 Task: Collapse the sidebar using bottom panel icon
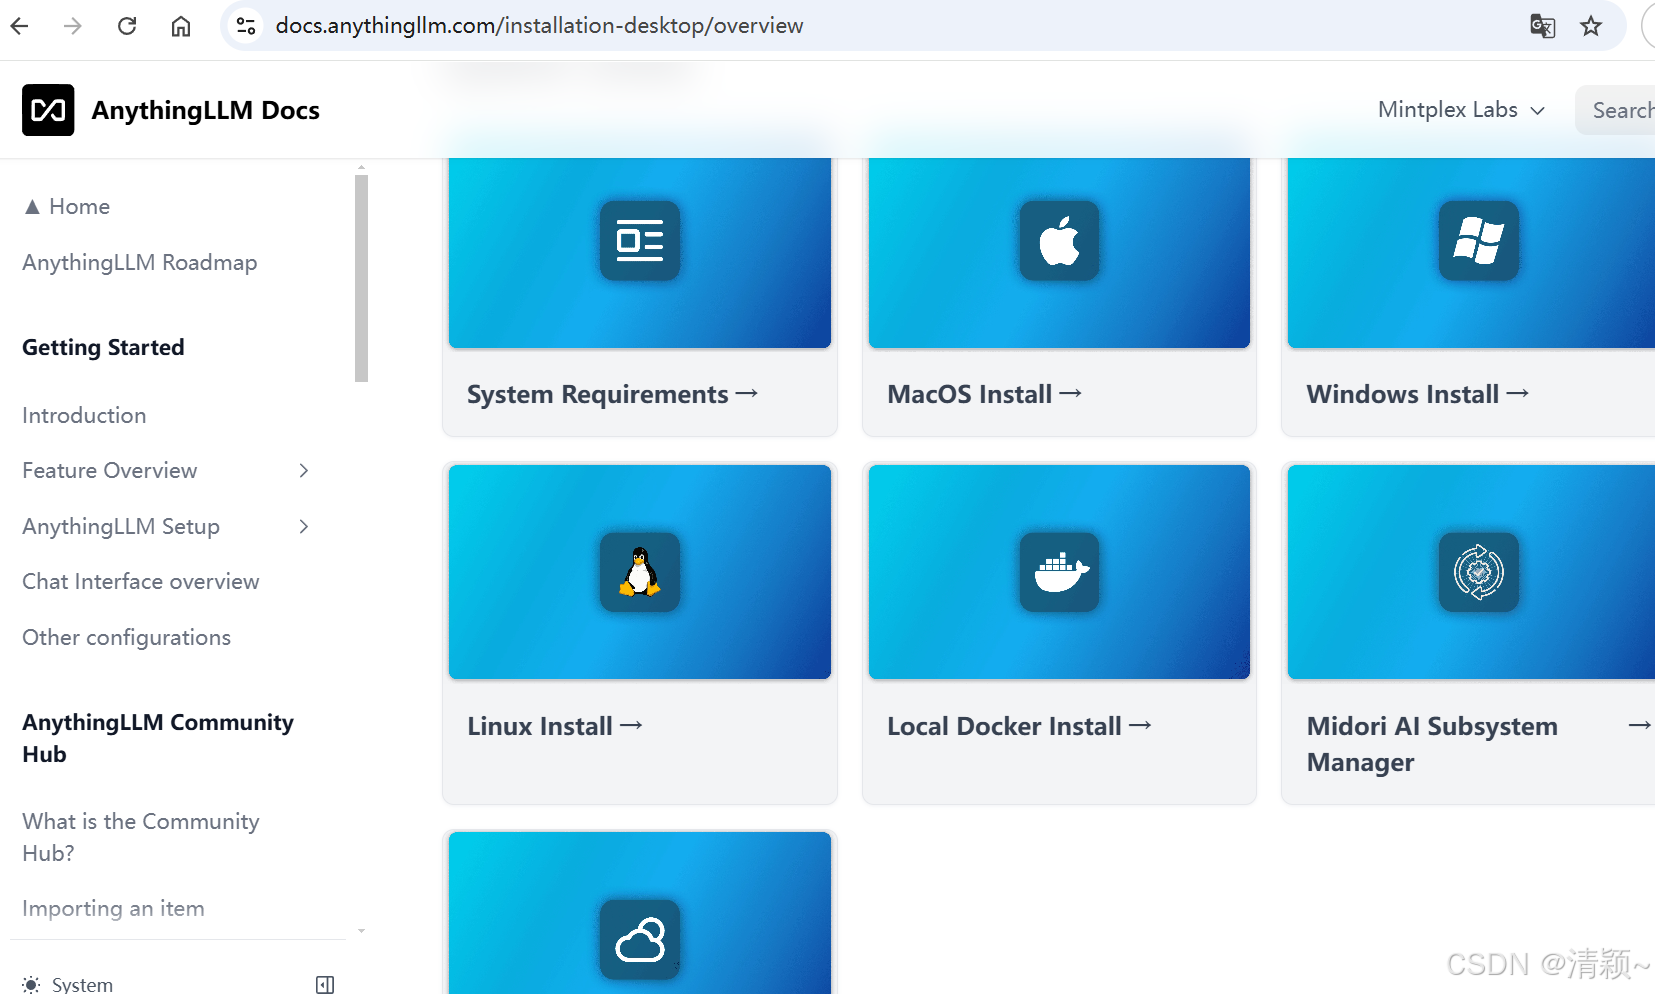point(325,984)
